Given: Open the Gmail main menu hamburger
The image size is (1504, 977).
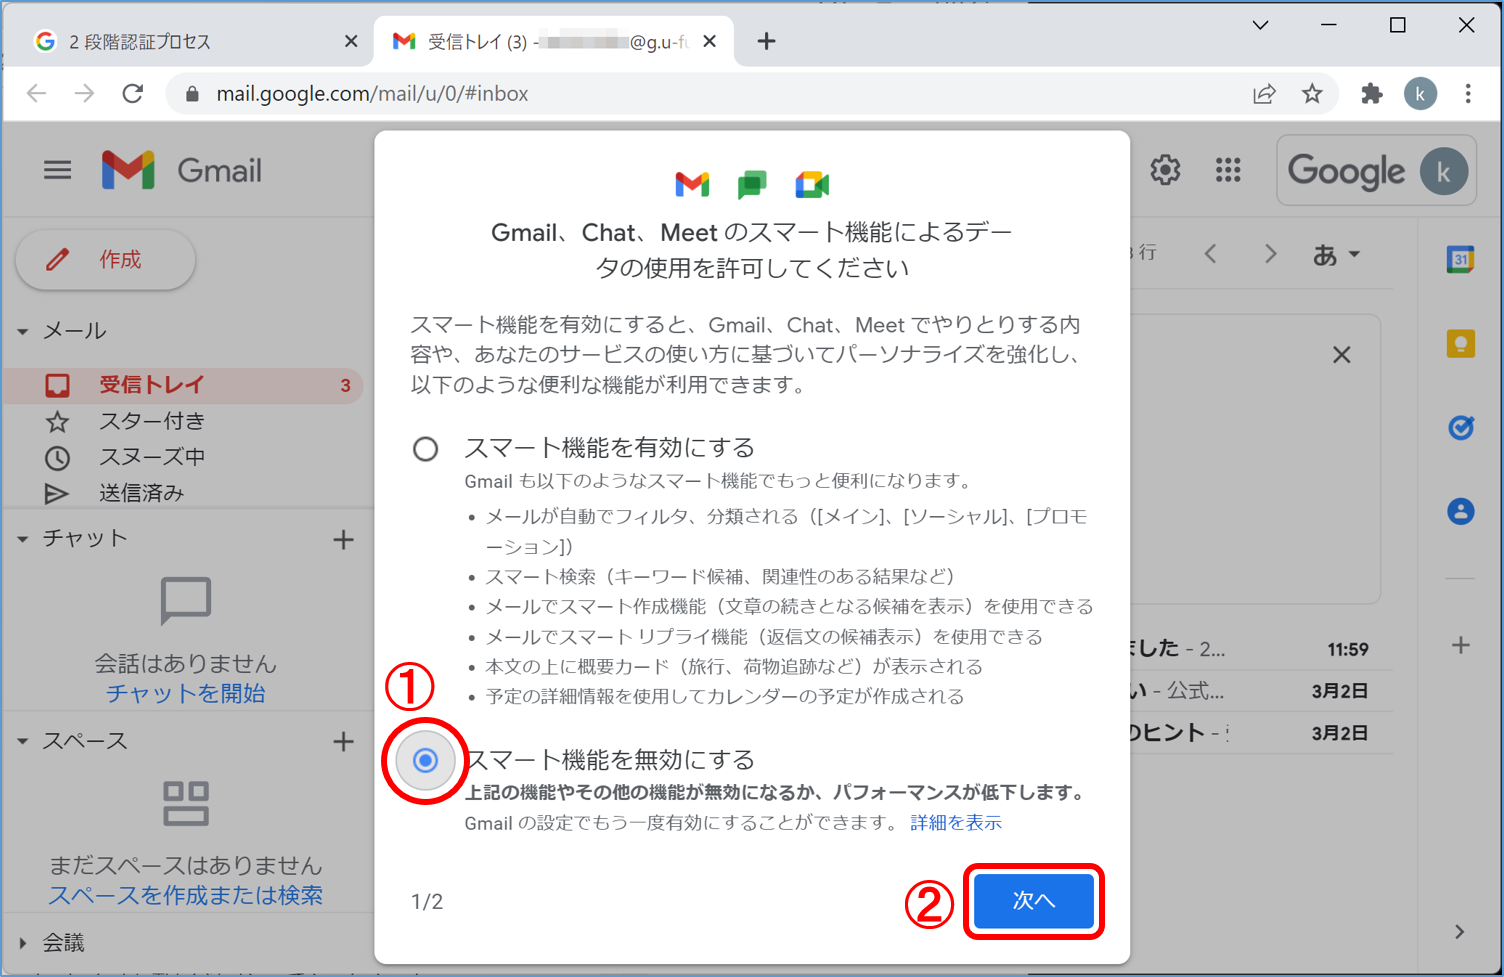Looking at the screenshot, I should pos(57,170).
